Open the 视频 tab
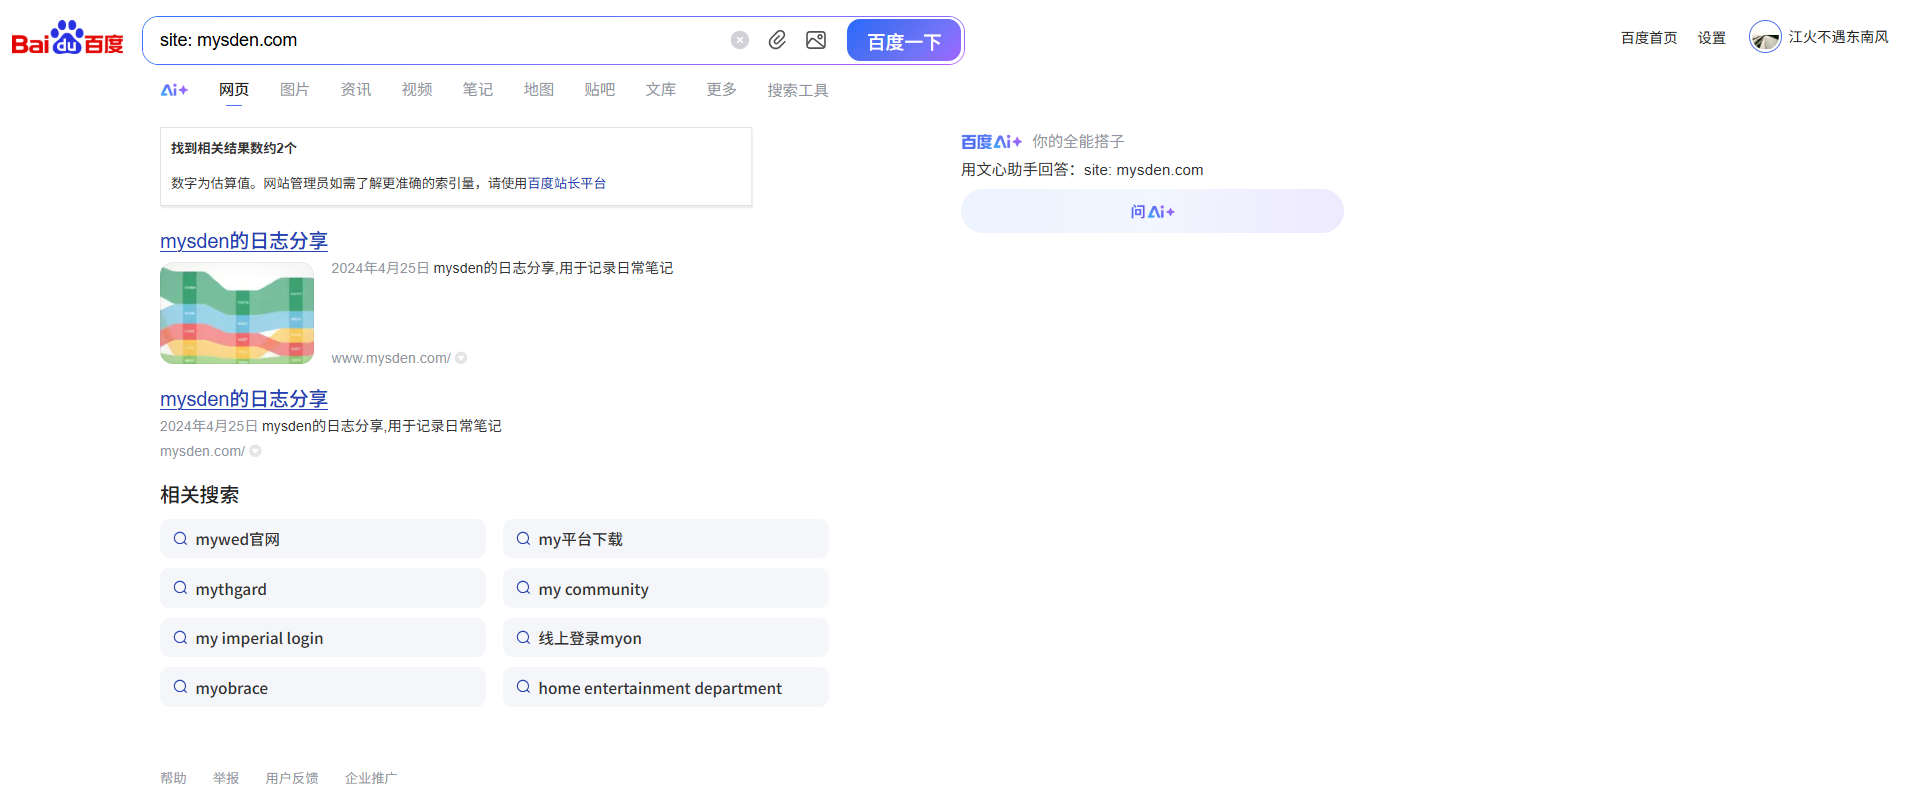Screen dimensions: 1910x811 click(x=417, y=90)
